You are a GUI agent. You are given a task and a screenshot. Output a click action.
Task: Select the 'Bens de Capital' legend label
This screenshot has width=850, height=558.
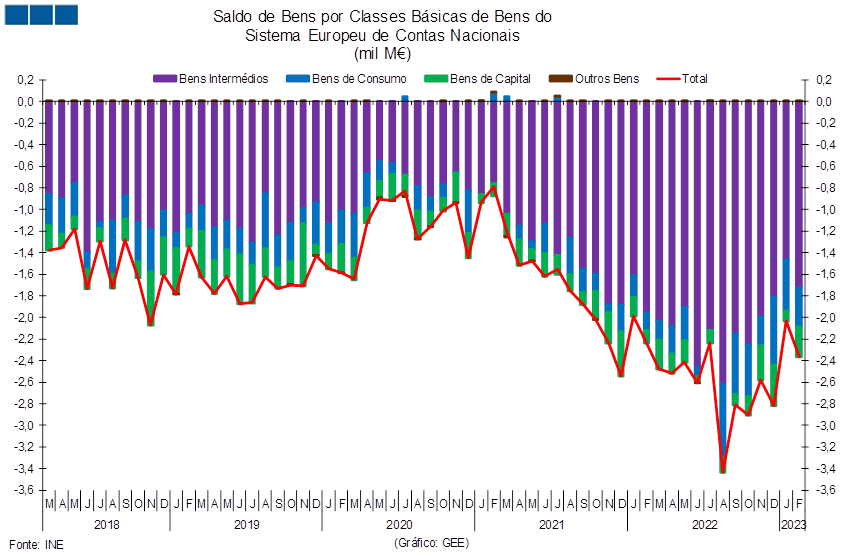pyautogui.click(x=490, y=79)
